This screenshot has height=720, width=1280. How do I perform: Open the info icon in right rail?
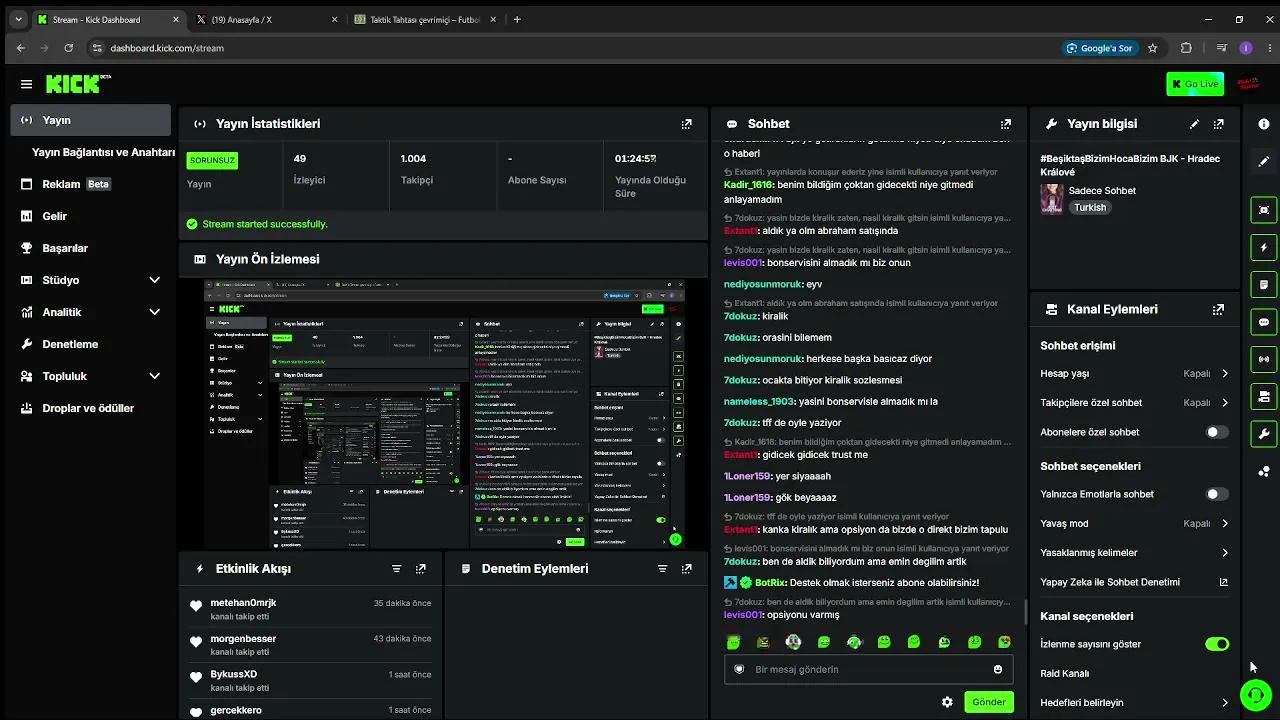pyautogui.click(x=1264, y=124)
